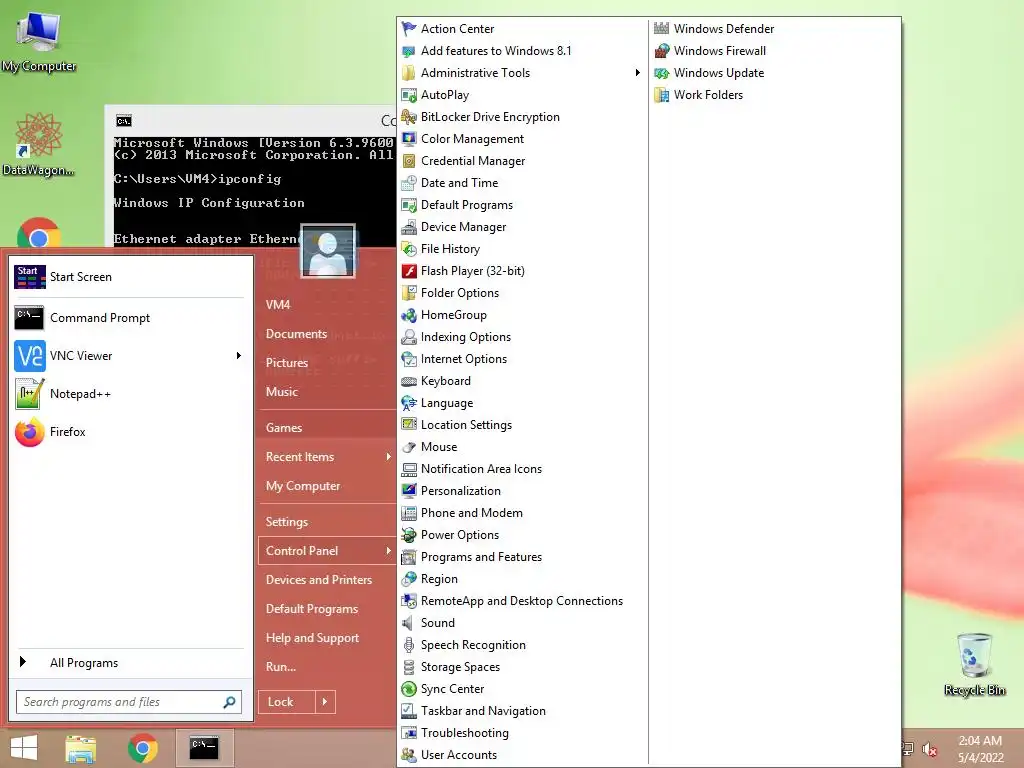Launch Firefox from the Start menu icon
The image size is (1024, 768).
[30, 432]
